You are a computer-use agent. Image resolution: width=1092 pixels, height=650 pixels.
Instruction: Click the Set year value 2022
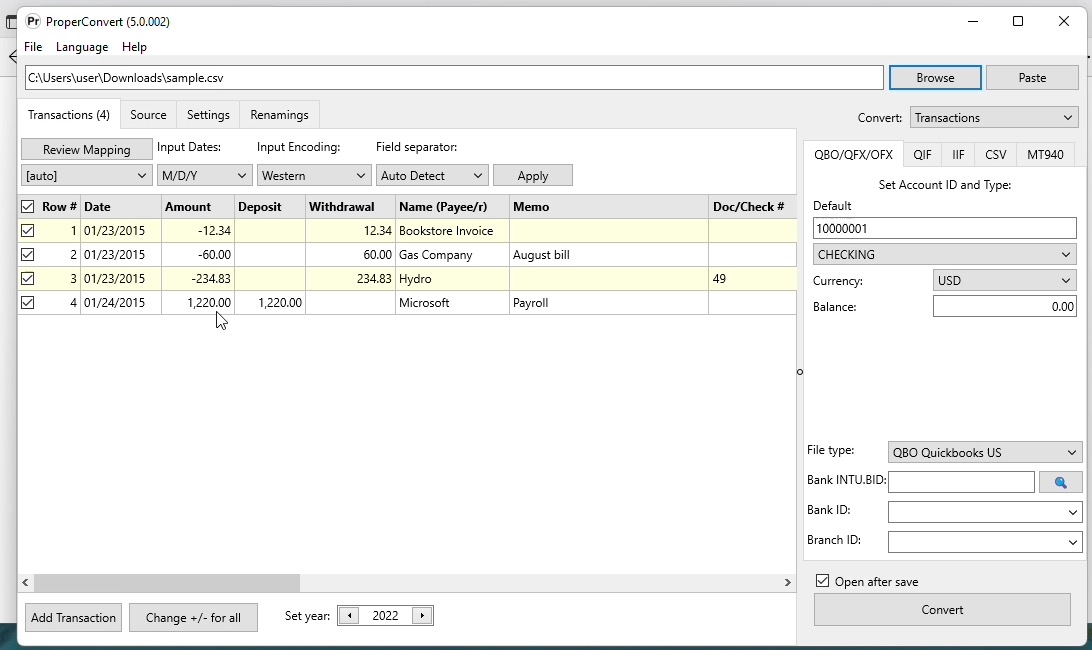385,616
